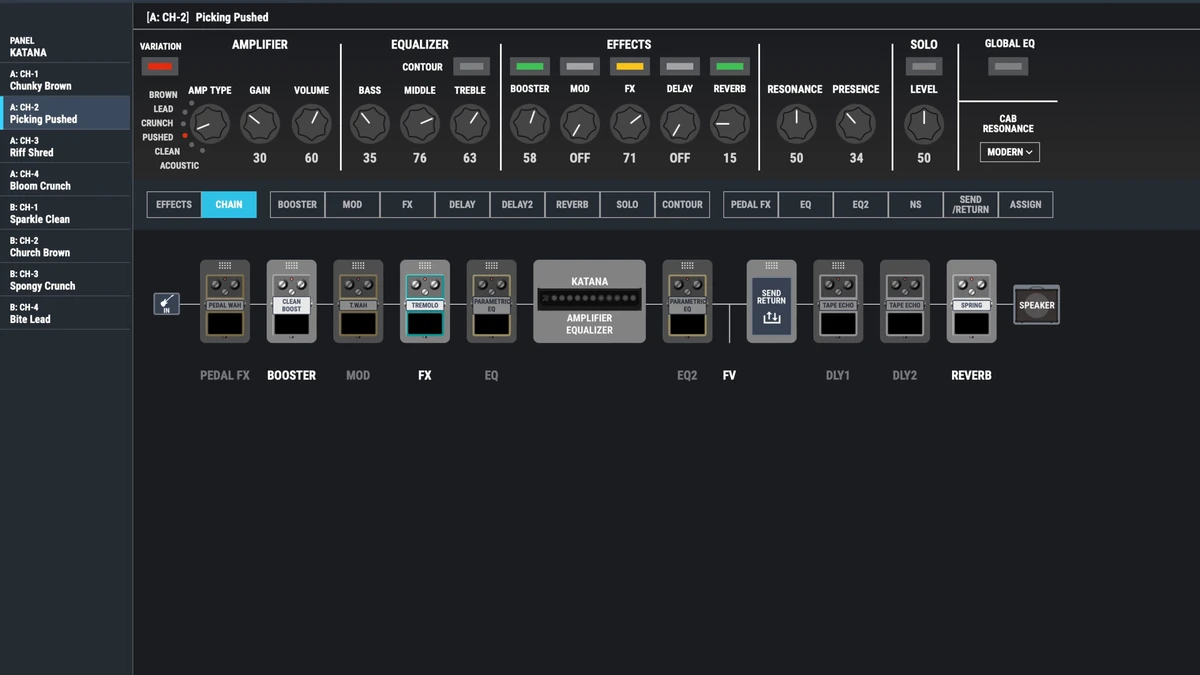Click the Katana Amplifier Equalizer block
This screenshot has width=1200, height=675.
pos(590,301)
